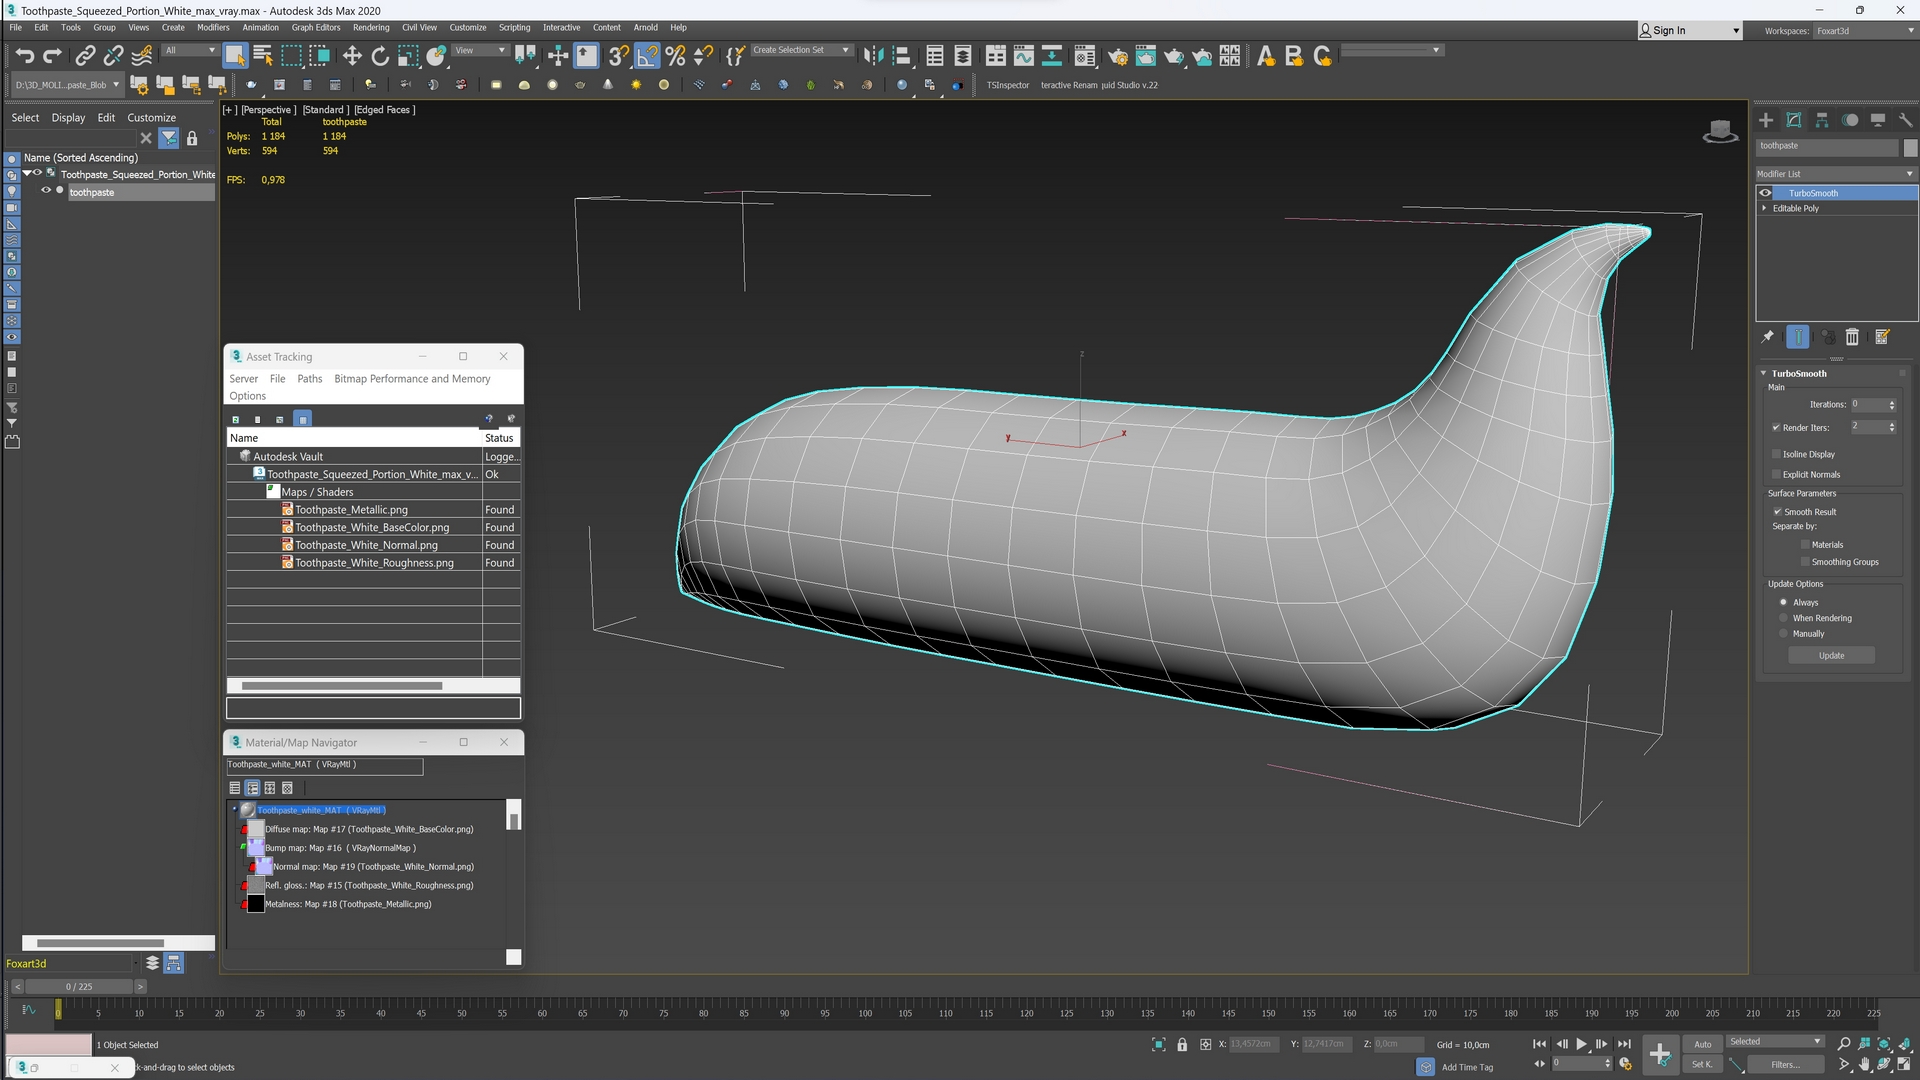This screenshot has width=1920, height=1080.
Task: Open the Scripting menu
Action: click(x=514, y=28)
